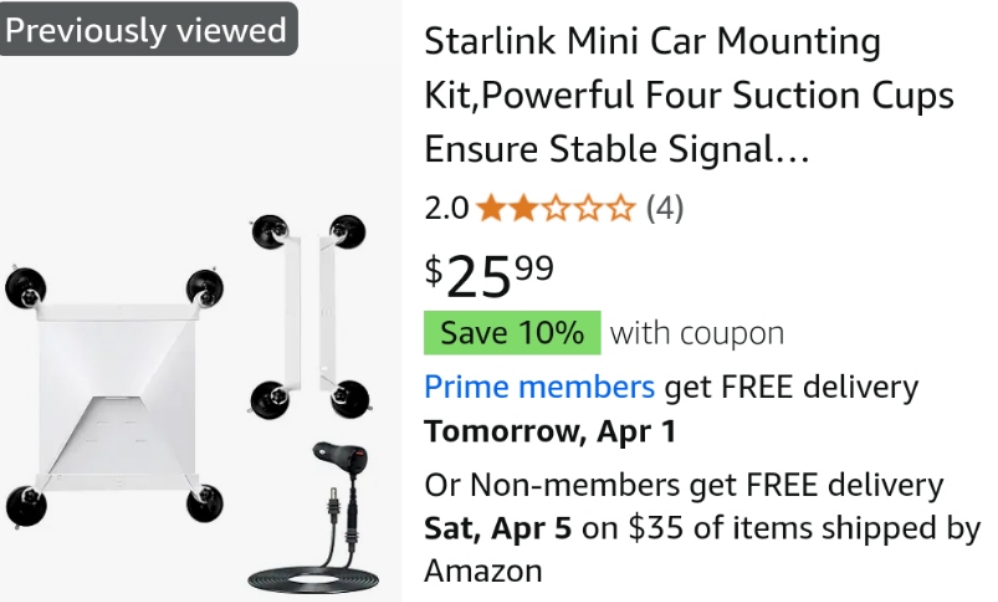Click the first filled orange star
The height and width of the screenshot is (602, 998).
490,209
